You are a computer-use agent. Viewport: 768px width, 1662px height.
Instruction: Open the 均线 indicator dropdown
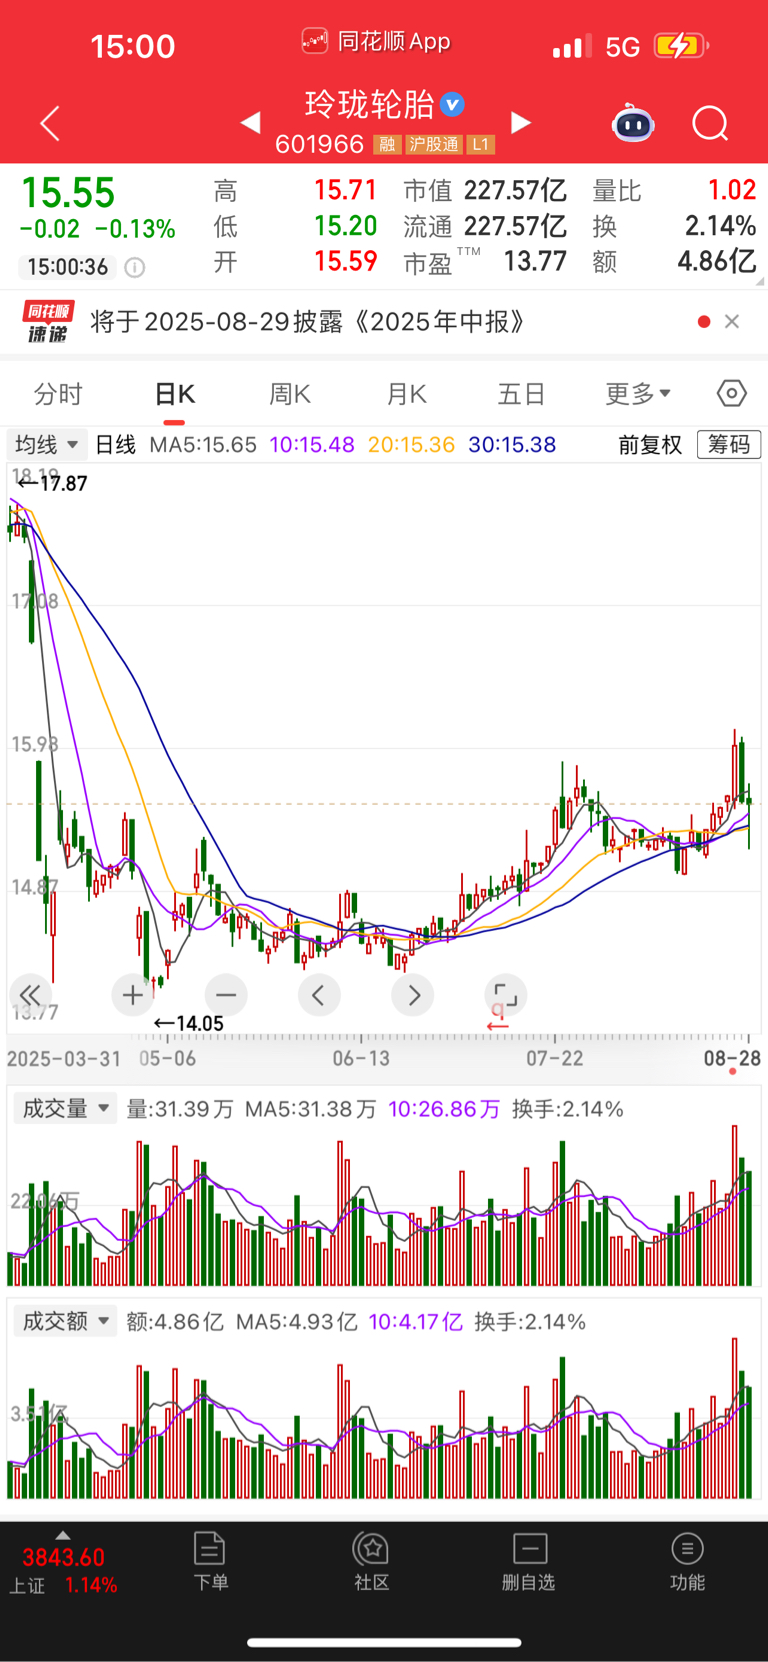[x=46, y=444]
